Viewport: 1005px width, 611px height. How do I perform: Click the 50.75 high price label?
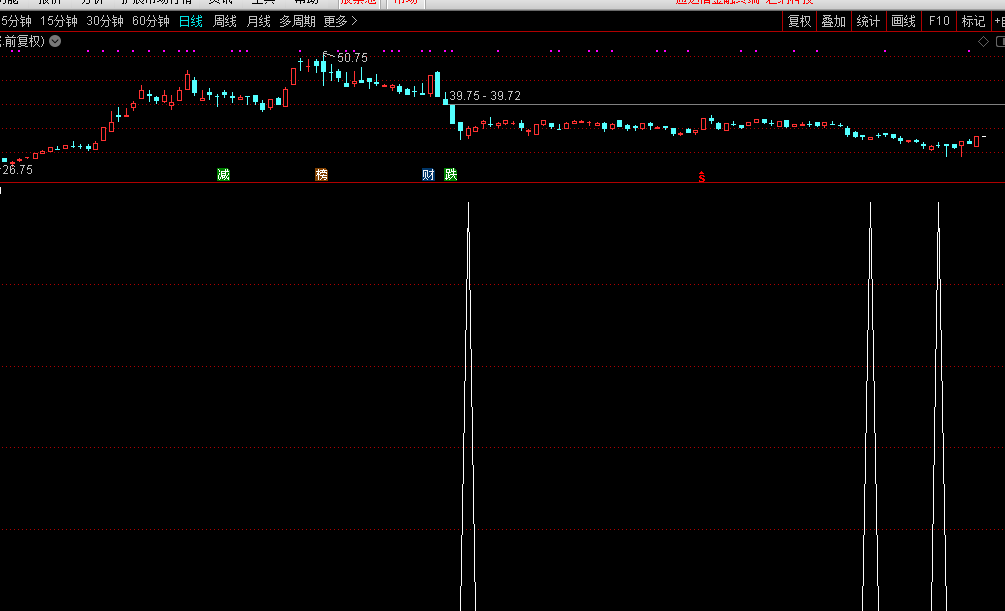(352, 58)
